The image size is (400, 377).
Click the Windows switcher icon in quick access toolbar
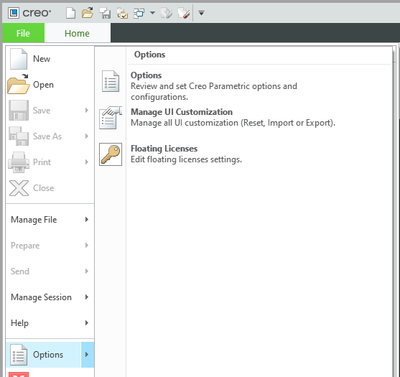[139, 13]
